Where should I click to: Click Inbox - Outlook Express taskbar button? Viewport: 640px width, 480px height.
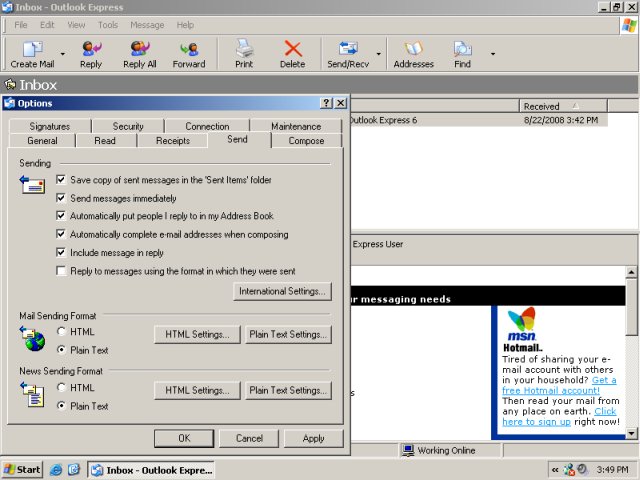[151, 470]
